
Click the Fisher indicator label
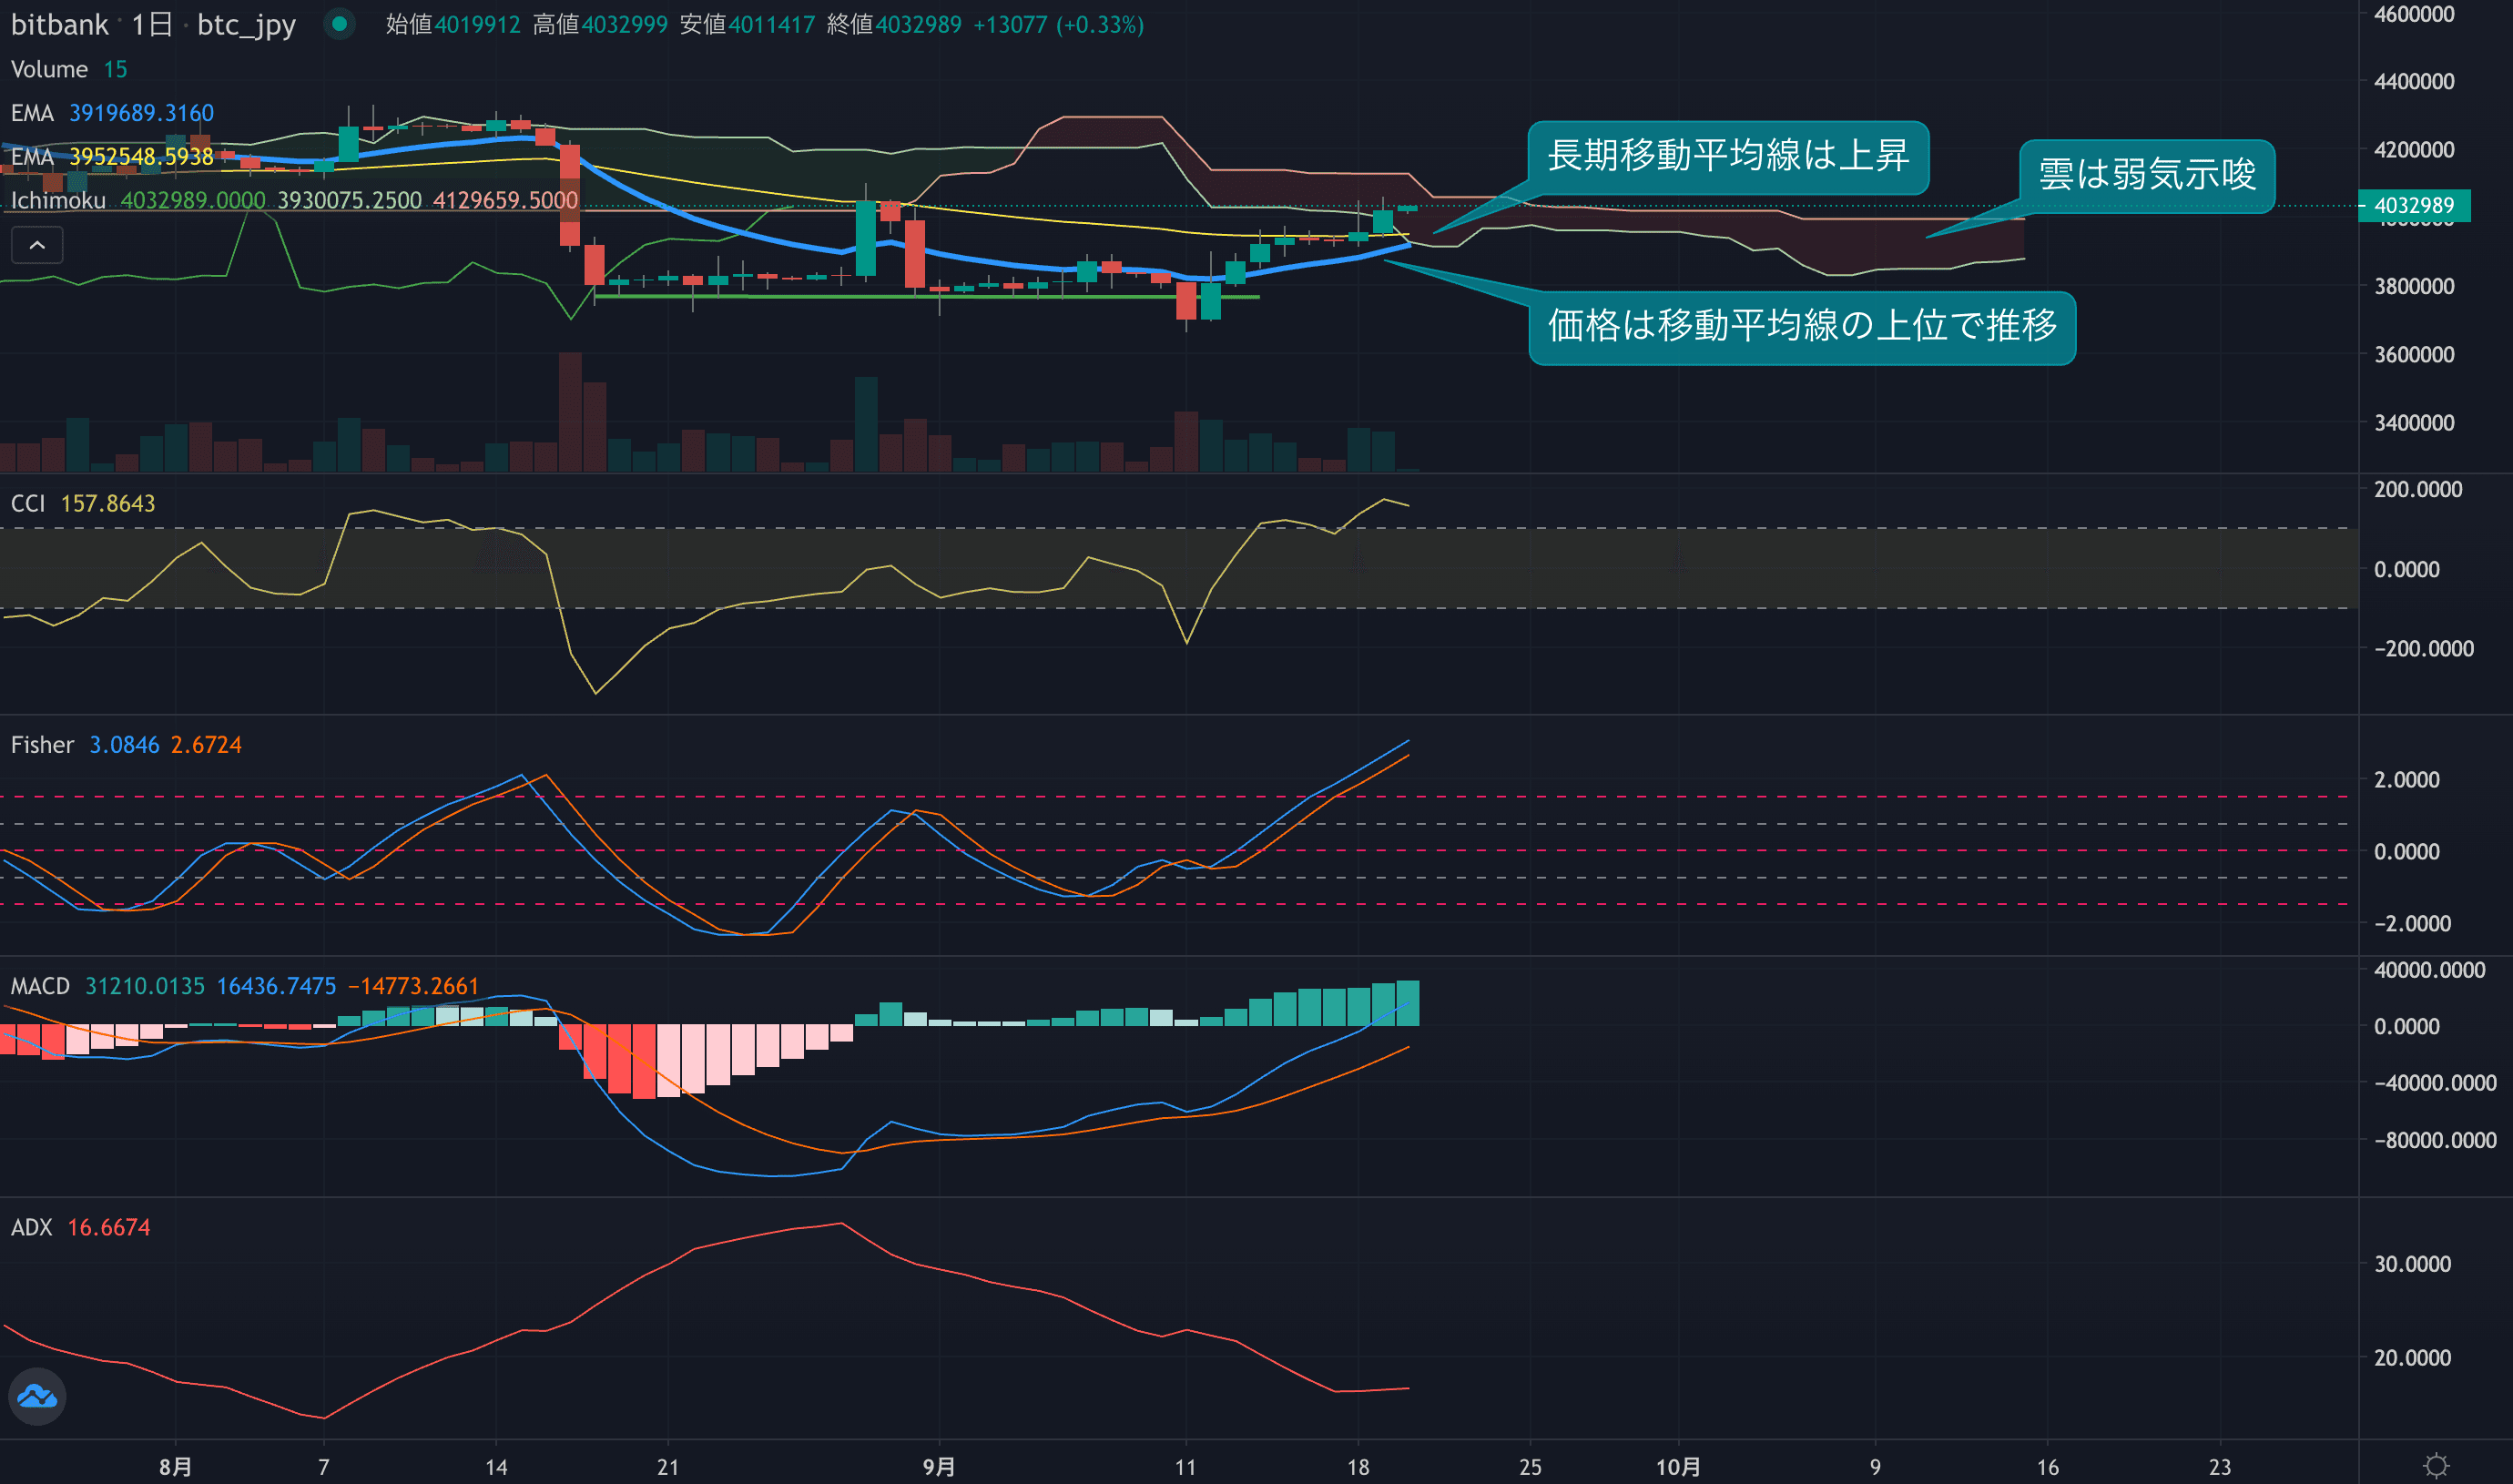pos(42,745)
